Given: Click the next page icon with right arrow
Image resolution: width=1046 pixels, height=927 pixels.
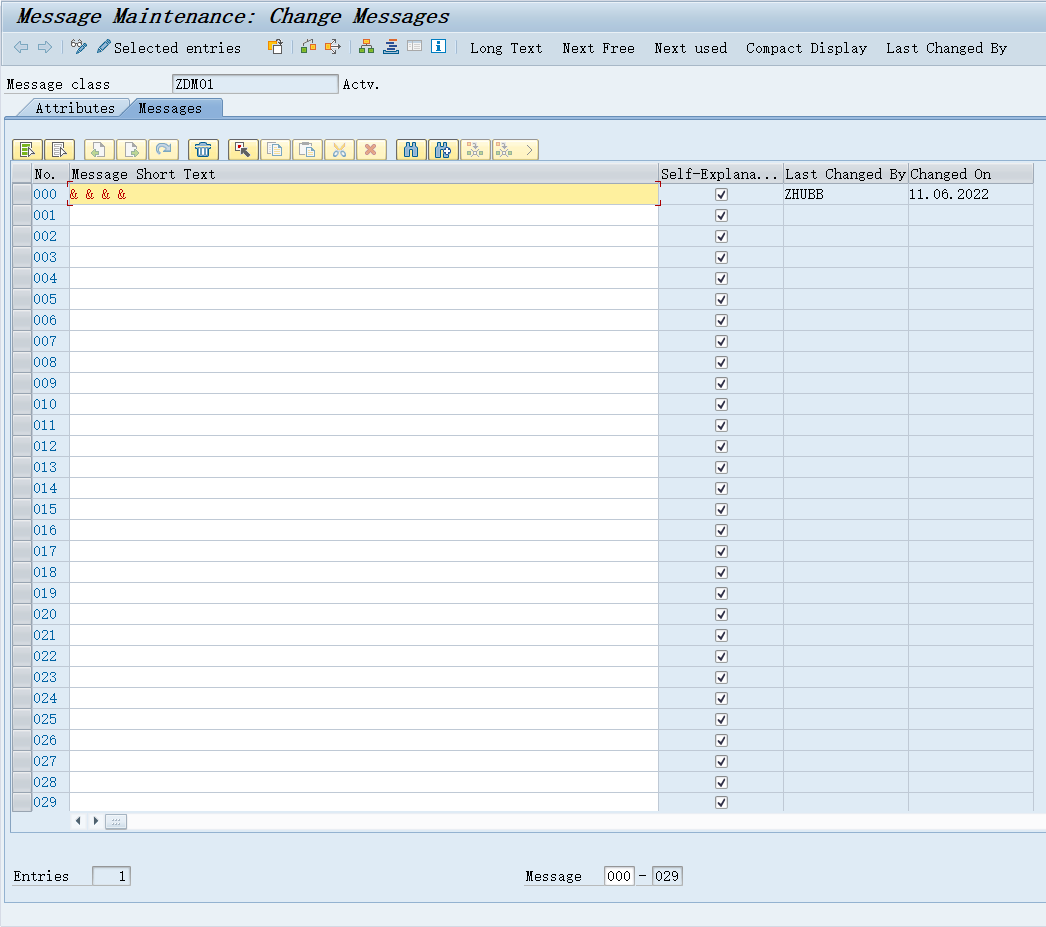Looking at the screenshot, I should coord(131,150).
